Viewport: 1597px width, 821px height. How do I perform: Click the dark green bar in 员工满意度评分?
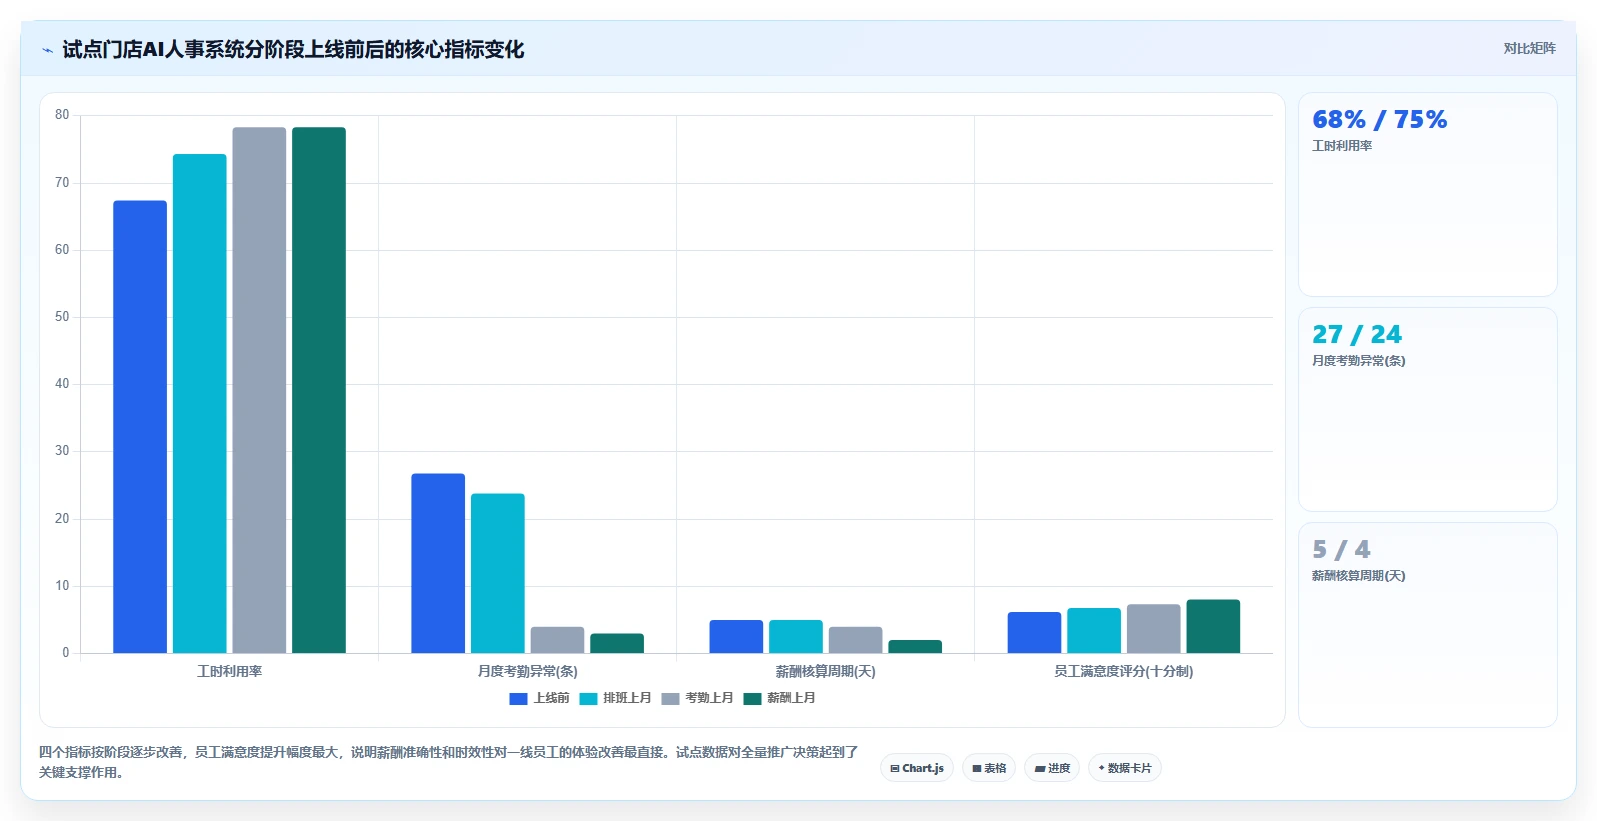tap(1213, 626)
